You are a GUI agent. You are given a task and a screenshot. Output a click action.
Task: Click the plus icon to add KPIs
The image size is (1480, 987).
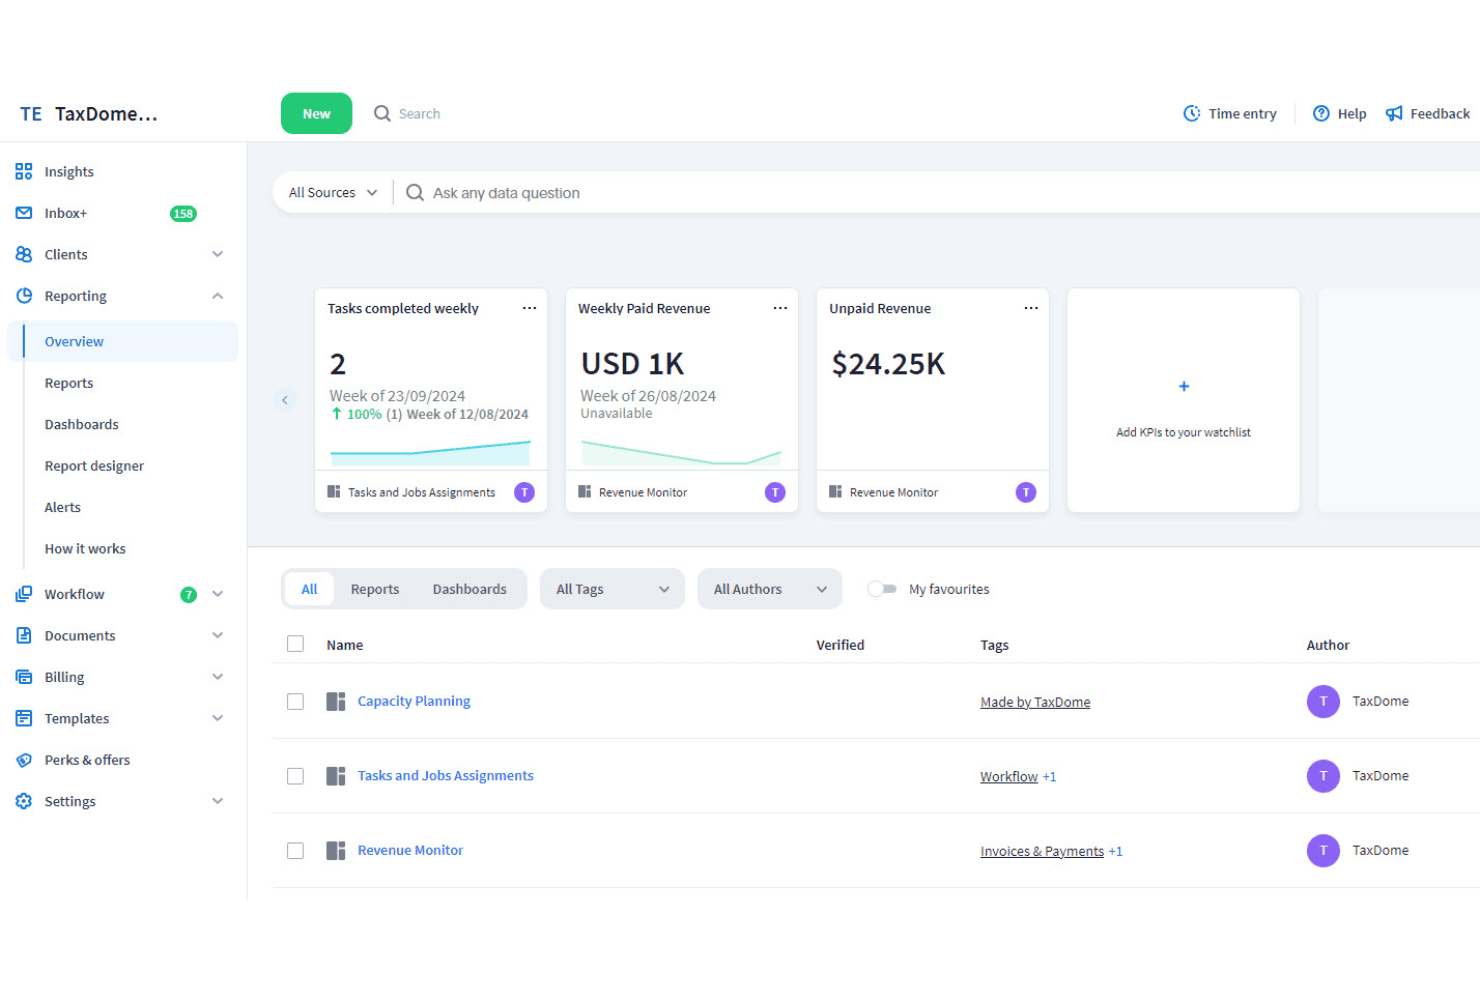click(x=1184, y=386)
